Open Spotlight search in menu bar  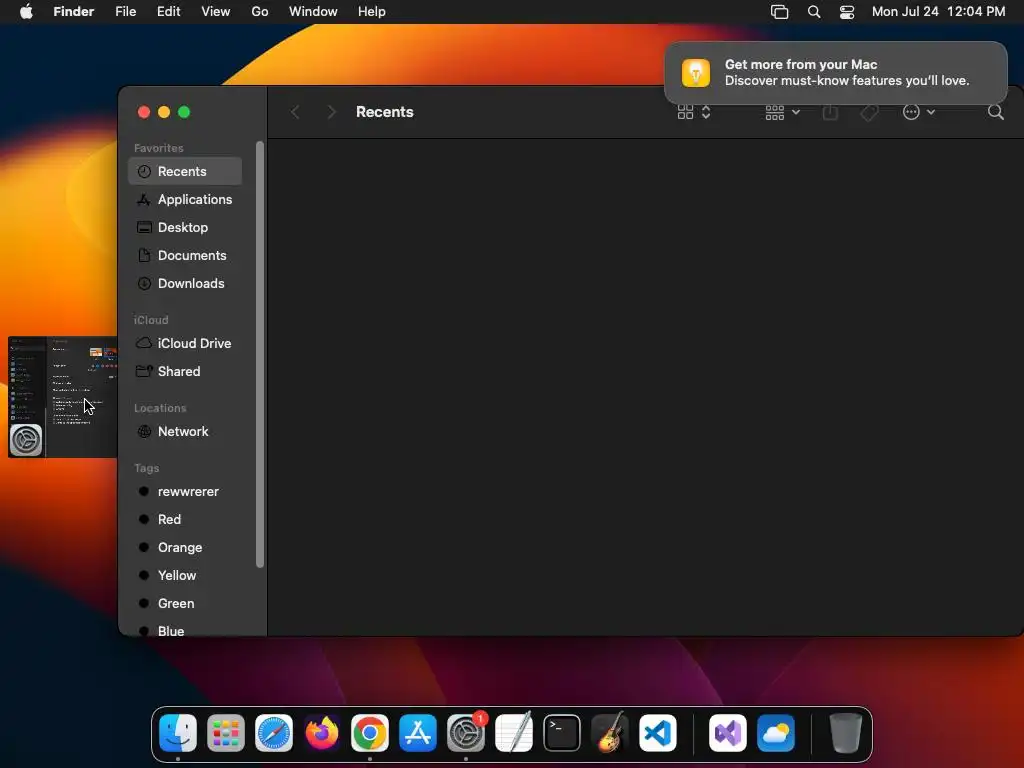814,12
